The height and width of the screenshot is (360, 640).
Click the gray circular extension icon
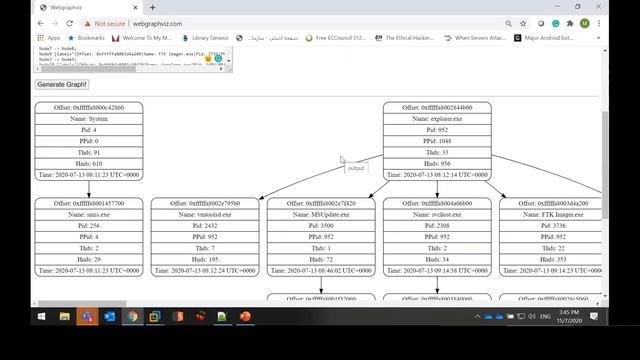[541, 24]
